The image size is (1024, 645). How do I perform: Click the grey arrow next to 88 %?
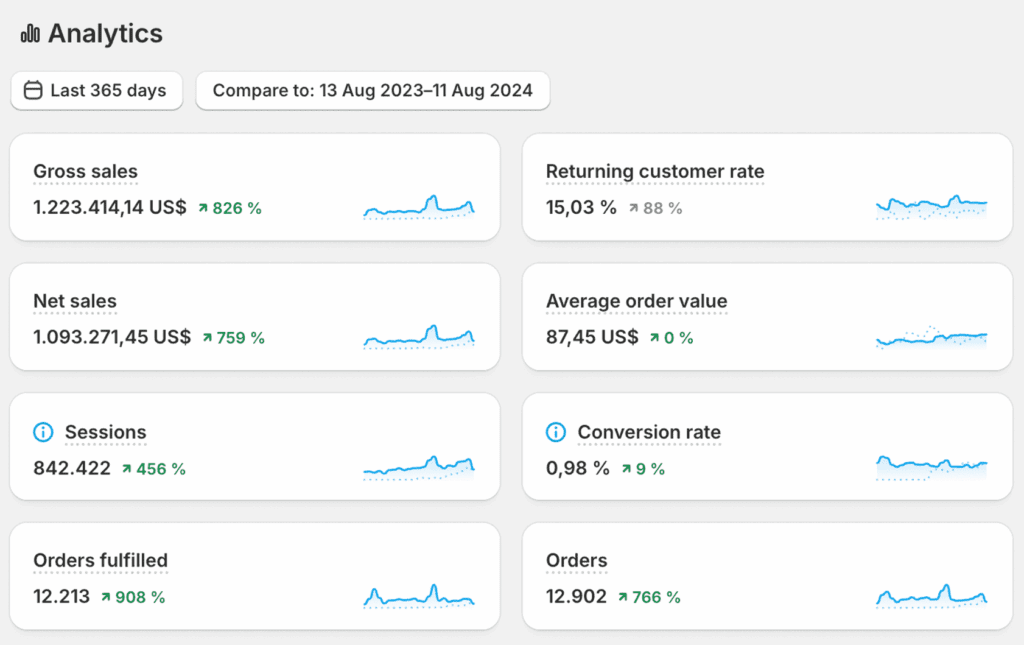click(x=633, y=208)
